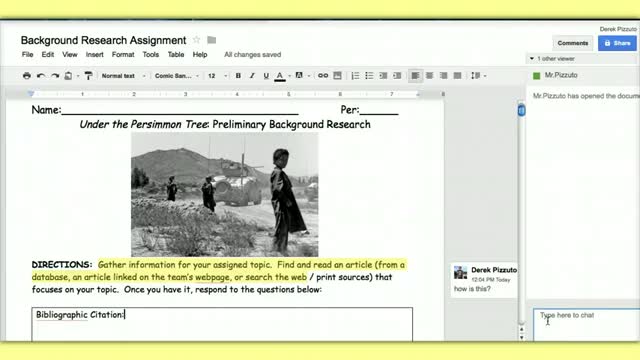This screenshot has width=640, height=360.
Task: Select the black-and-white photo in the document
Action: click(x=224, y=195)
